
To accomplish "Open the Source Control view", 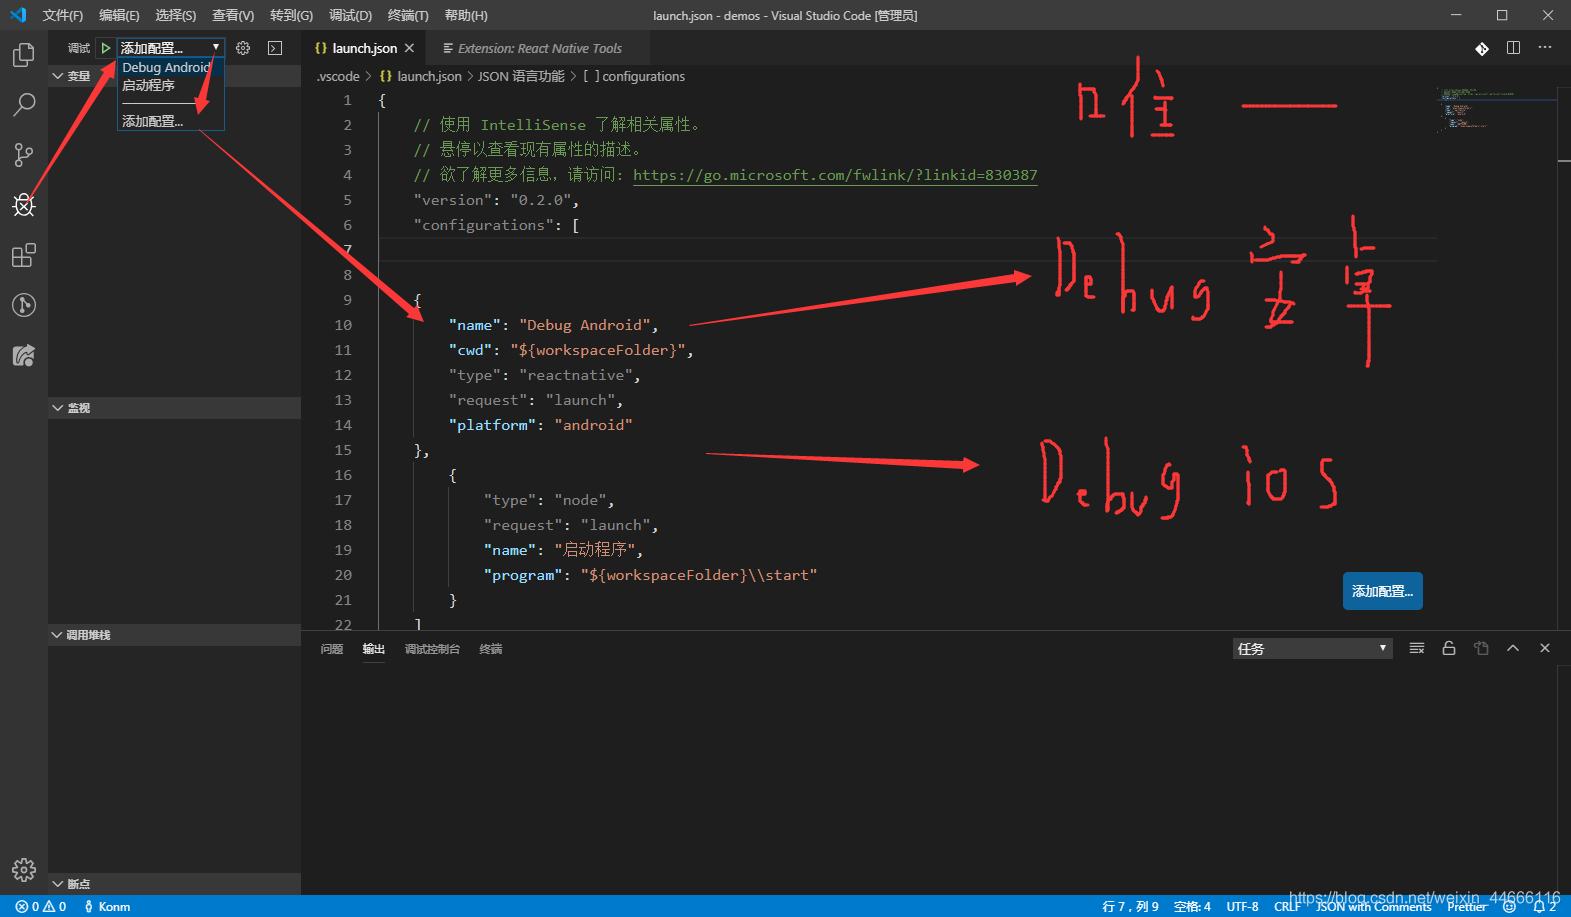I will (24, 155).
